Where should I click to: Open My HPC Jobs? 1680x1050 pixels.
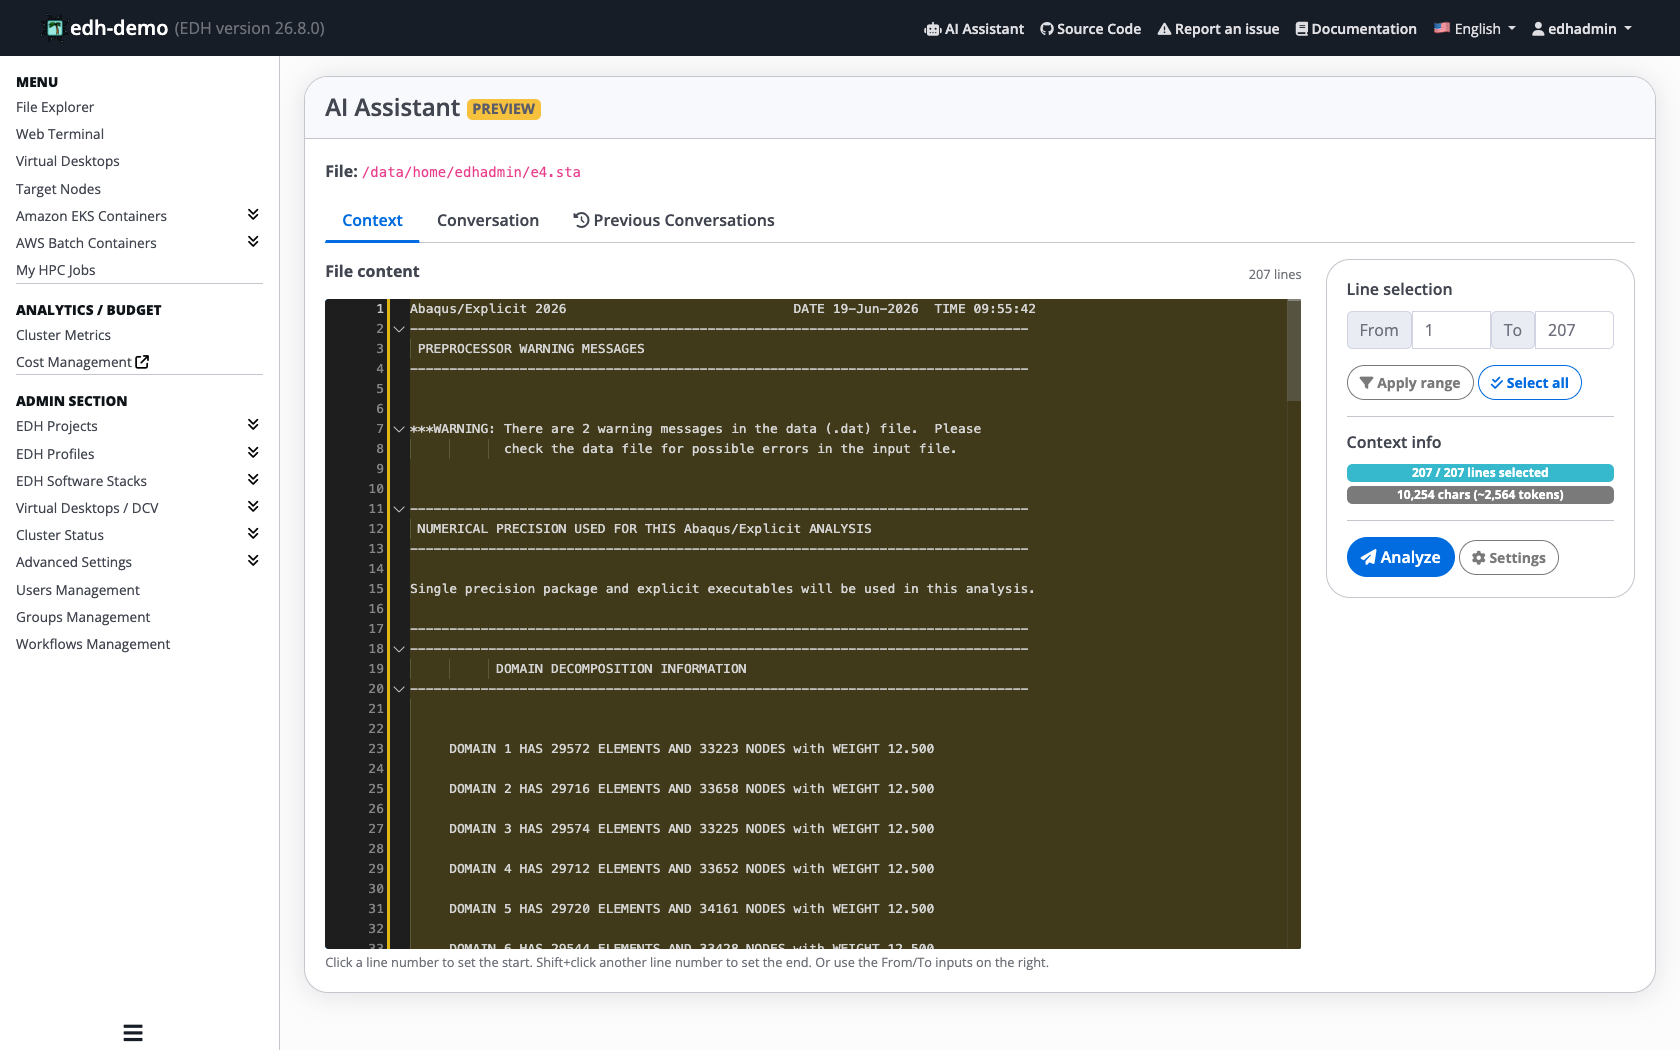point(56,270)
